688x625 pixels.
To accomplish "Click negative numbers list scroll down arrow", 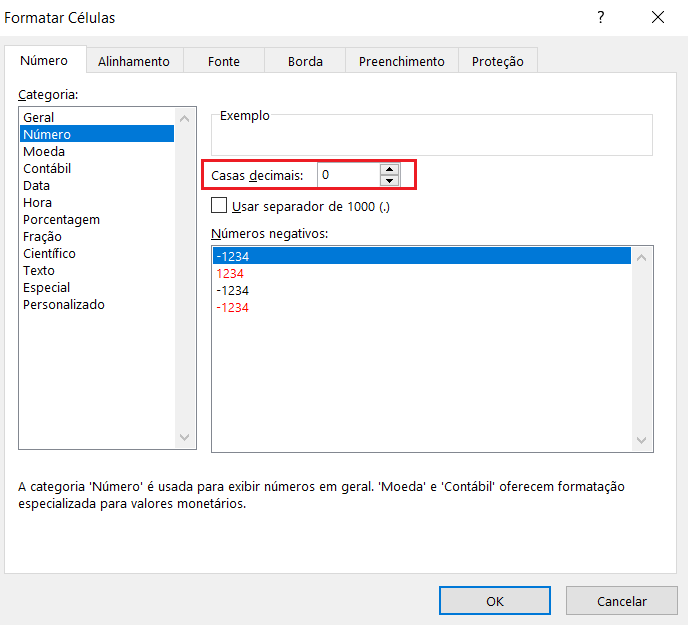I will coord(641,440).
